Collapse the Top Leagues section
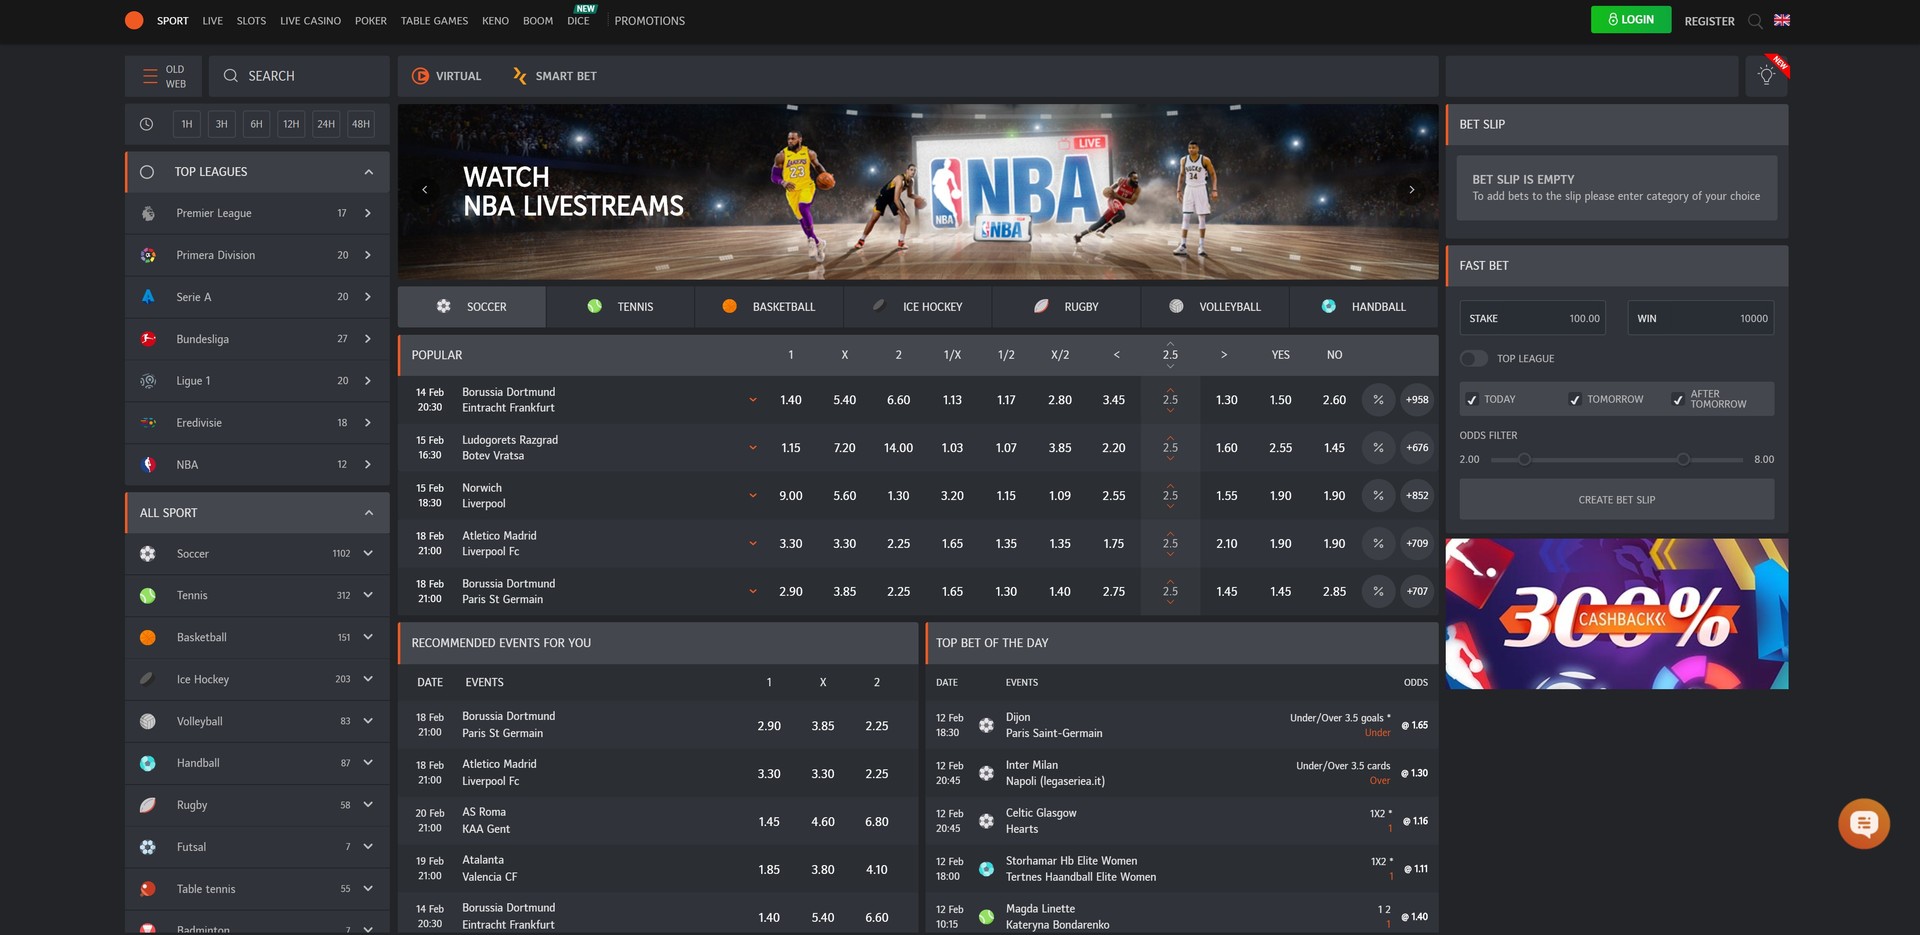Screen dimensions: 1920x935 [x=369, y=172]
